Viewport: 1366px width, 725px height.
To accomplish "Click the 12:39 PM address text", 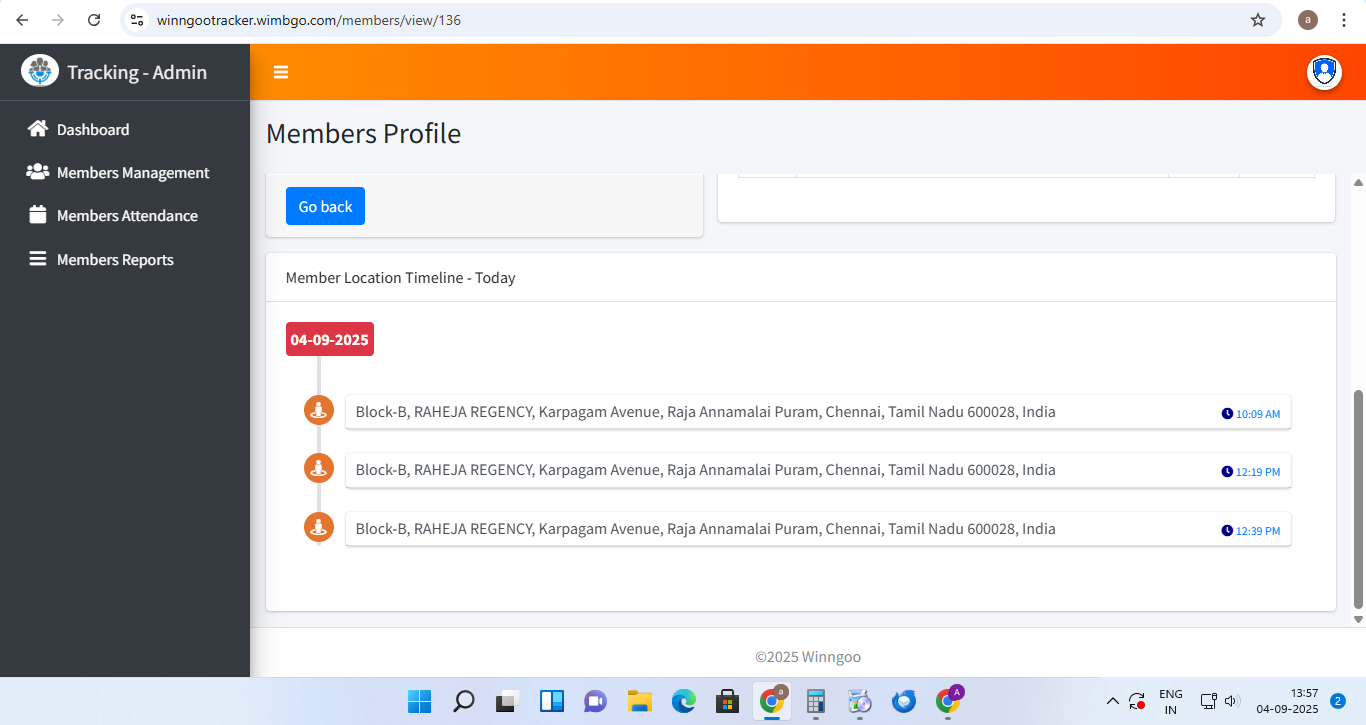I will click(705, 528).
